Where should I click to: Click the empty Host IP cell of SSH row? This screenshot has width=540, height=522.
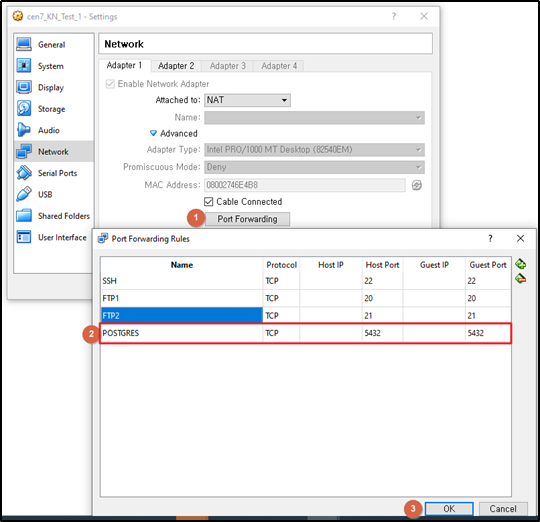click(331, 281)
